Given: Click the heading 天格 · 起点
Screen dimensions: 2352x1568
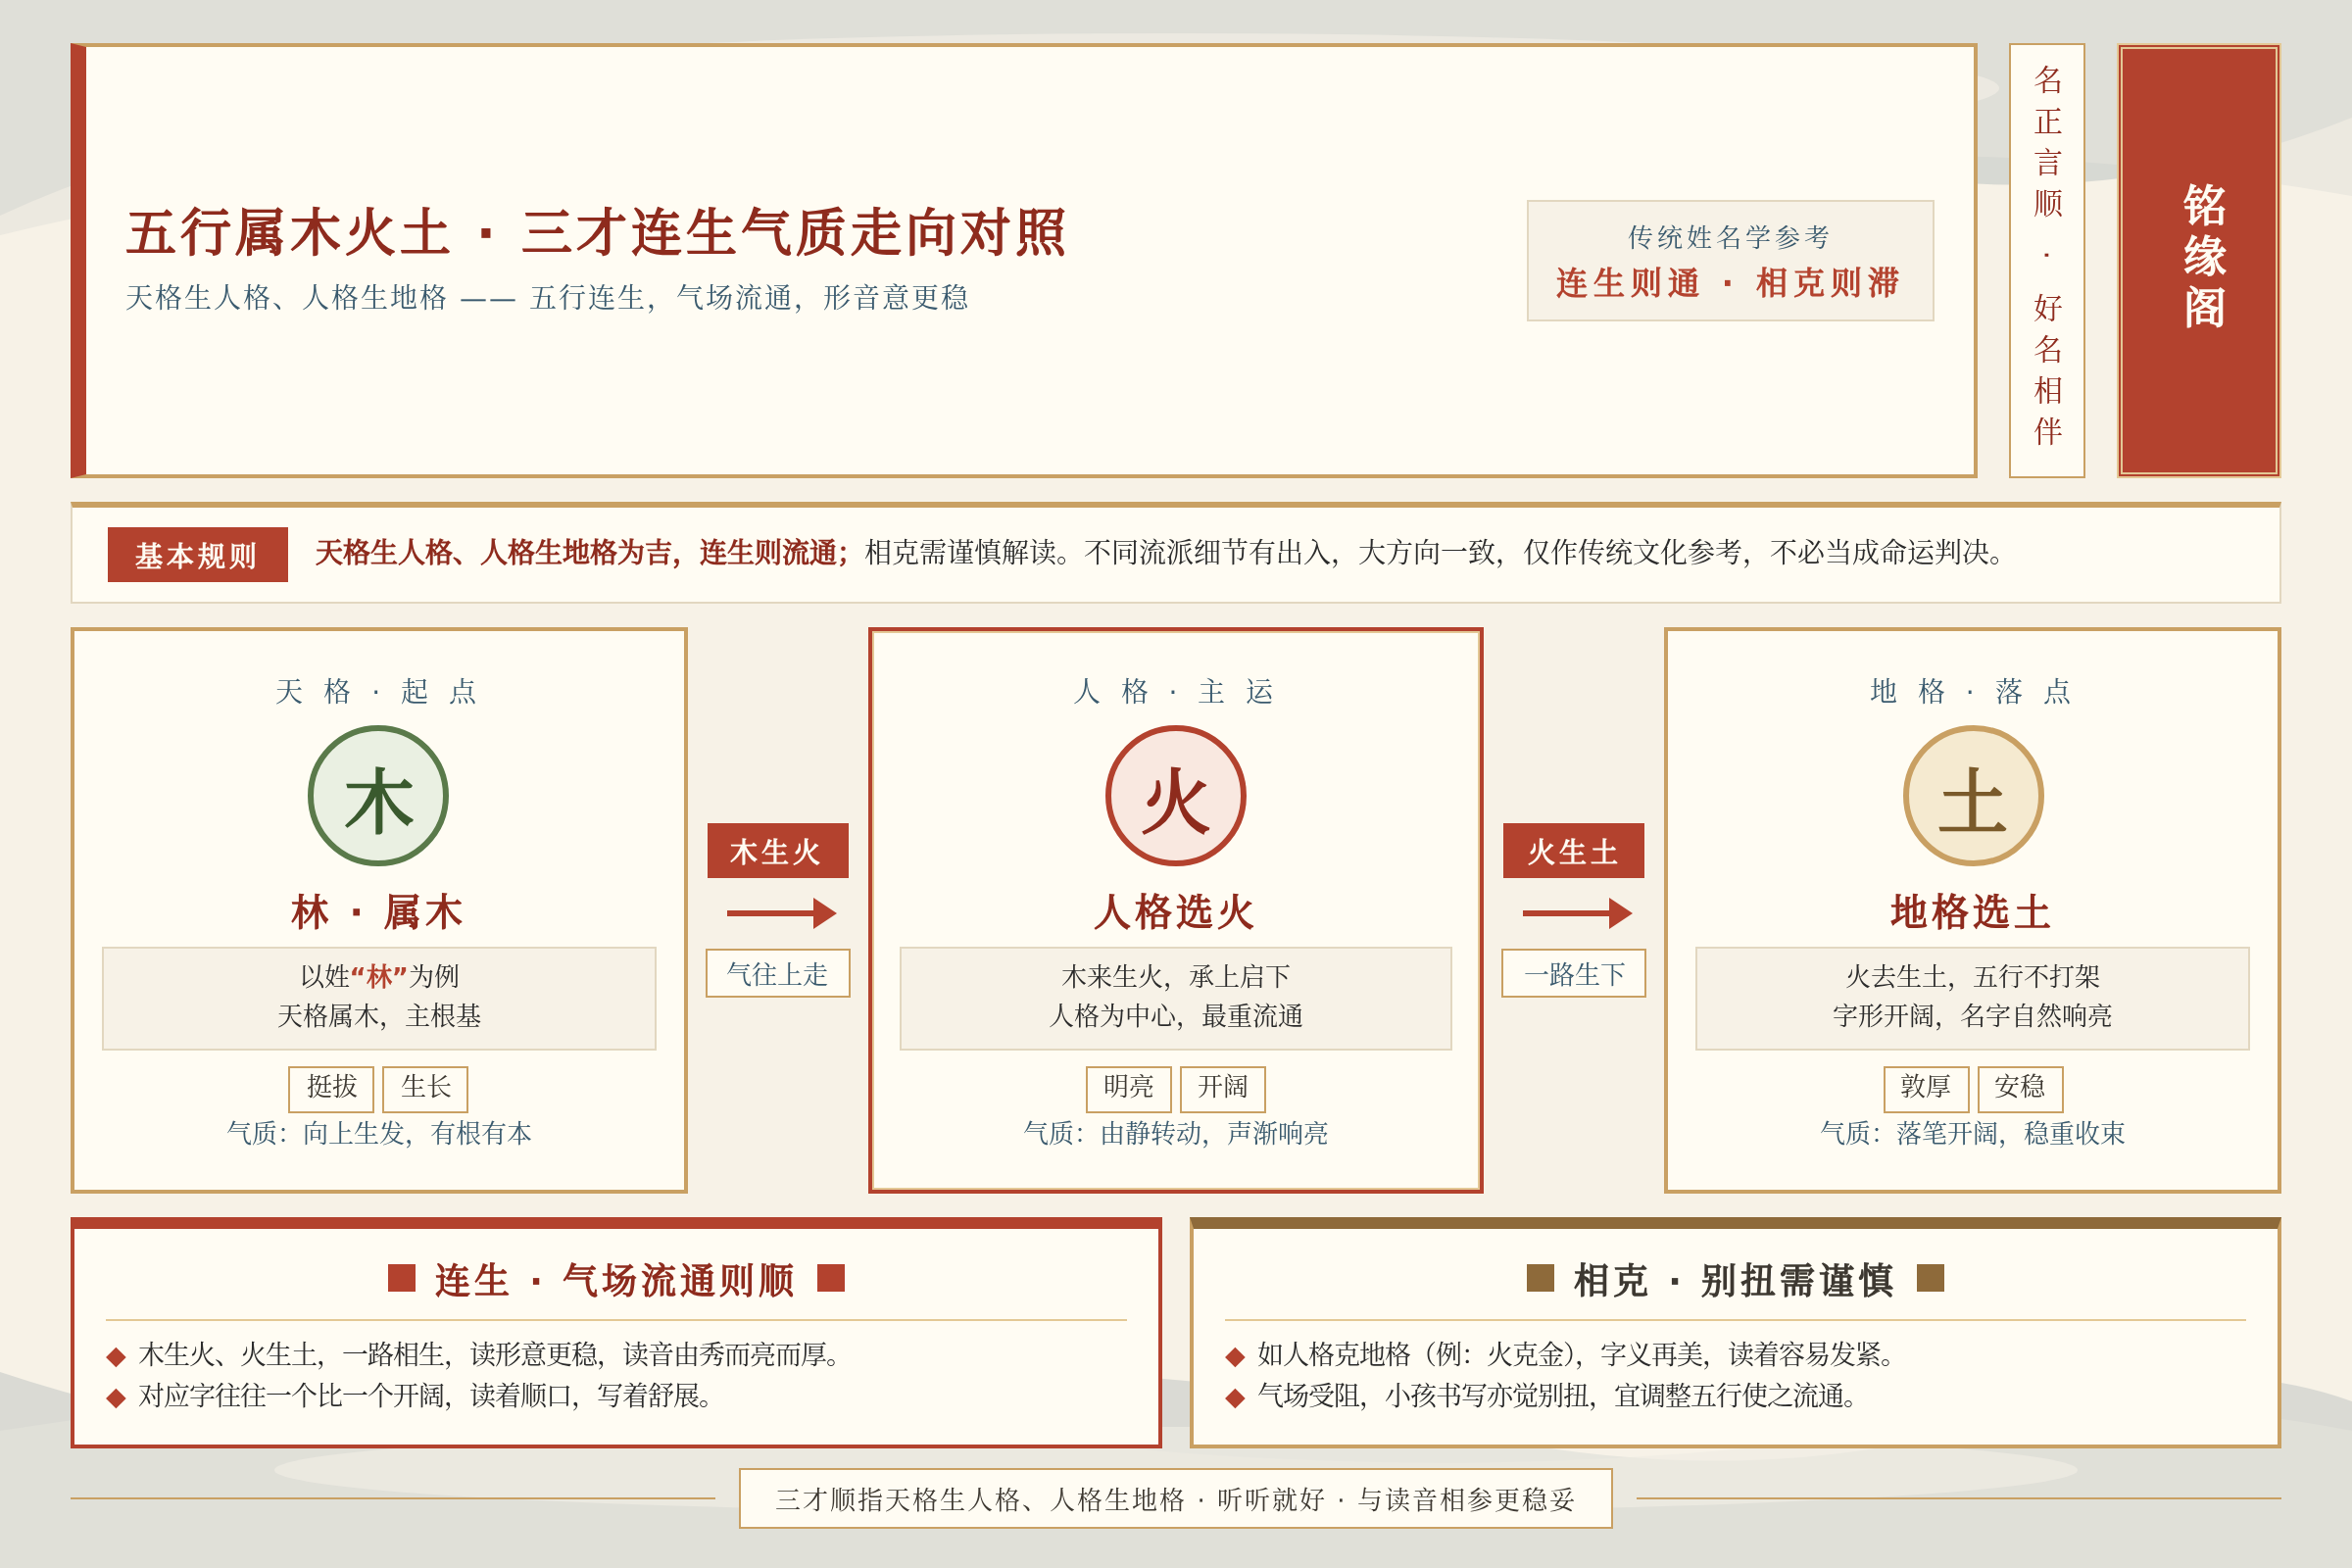Looking at the screenshot, I should pos(378,691).
